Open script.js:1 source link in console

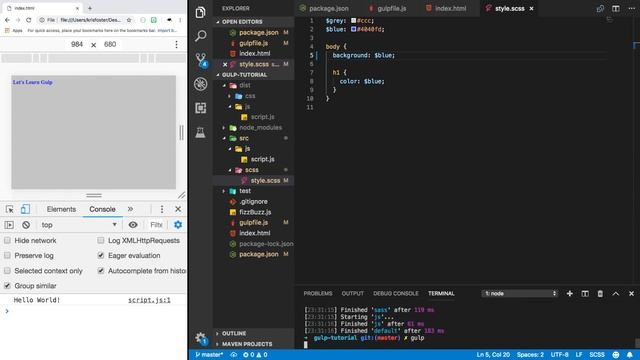(149, 300)
